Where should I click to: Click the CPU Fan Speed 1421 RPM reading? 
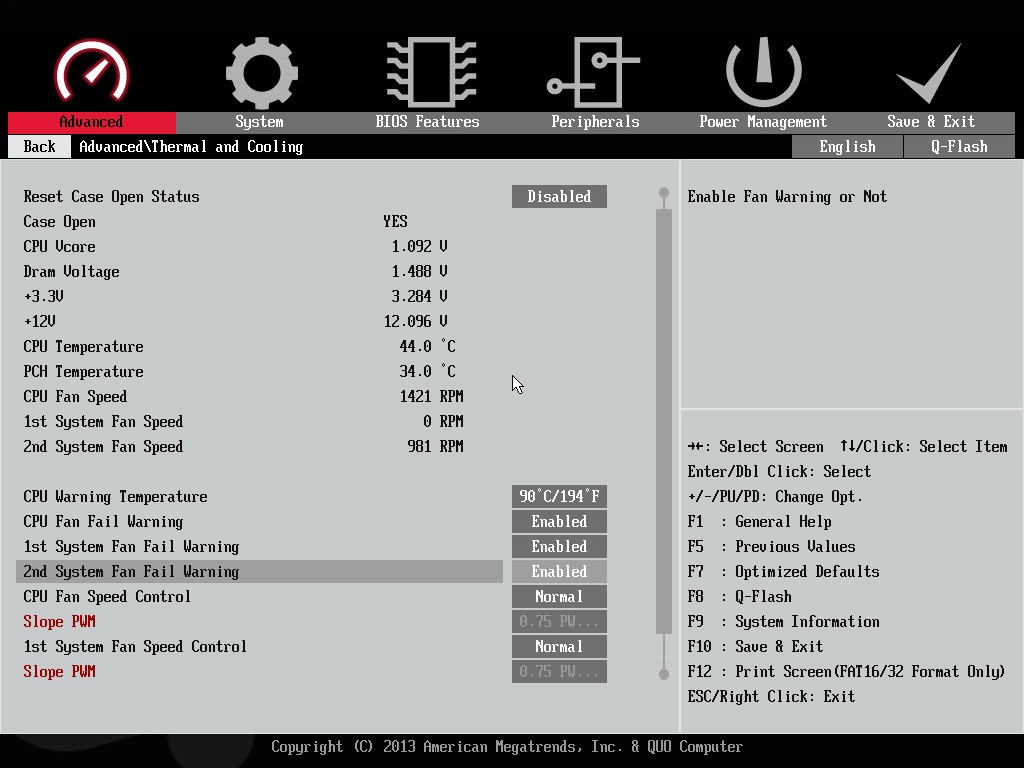click(432, 396)
